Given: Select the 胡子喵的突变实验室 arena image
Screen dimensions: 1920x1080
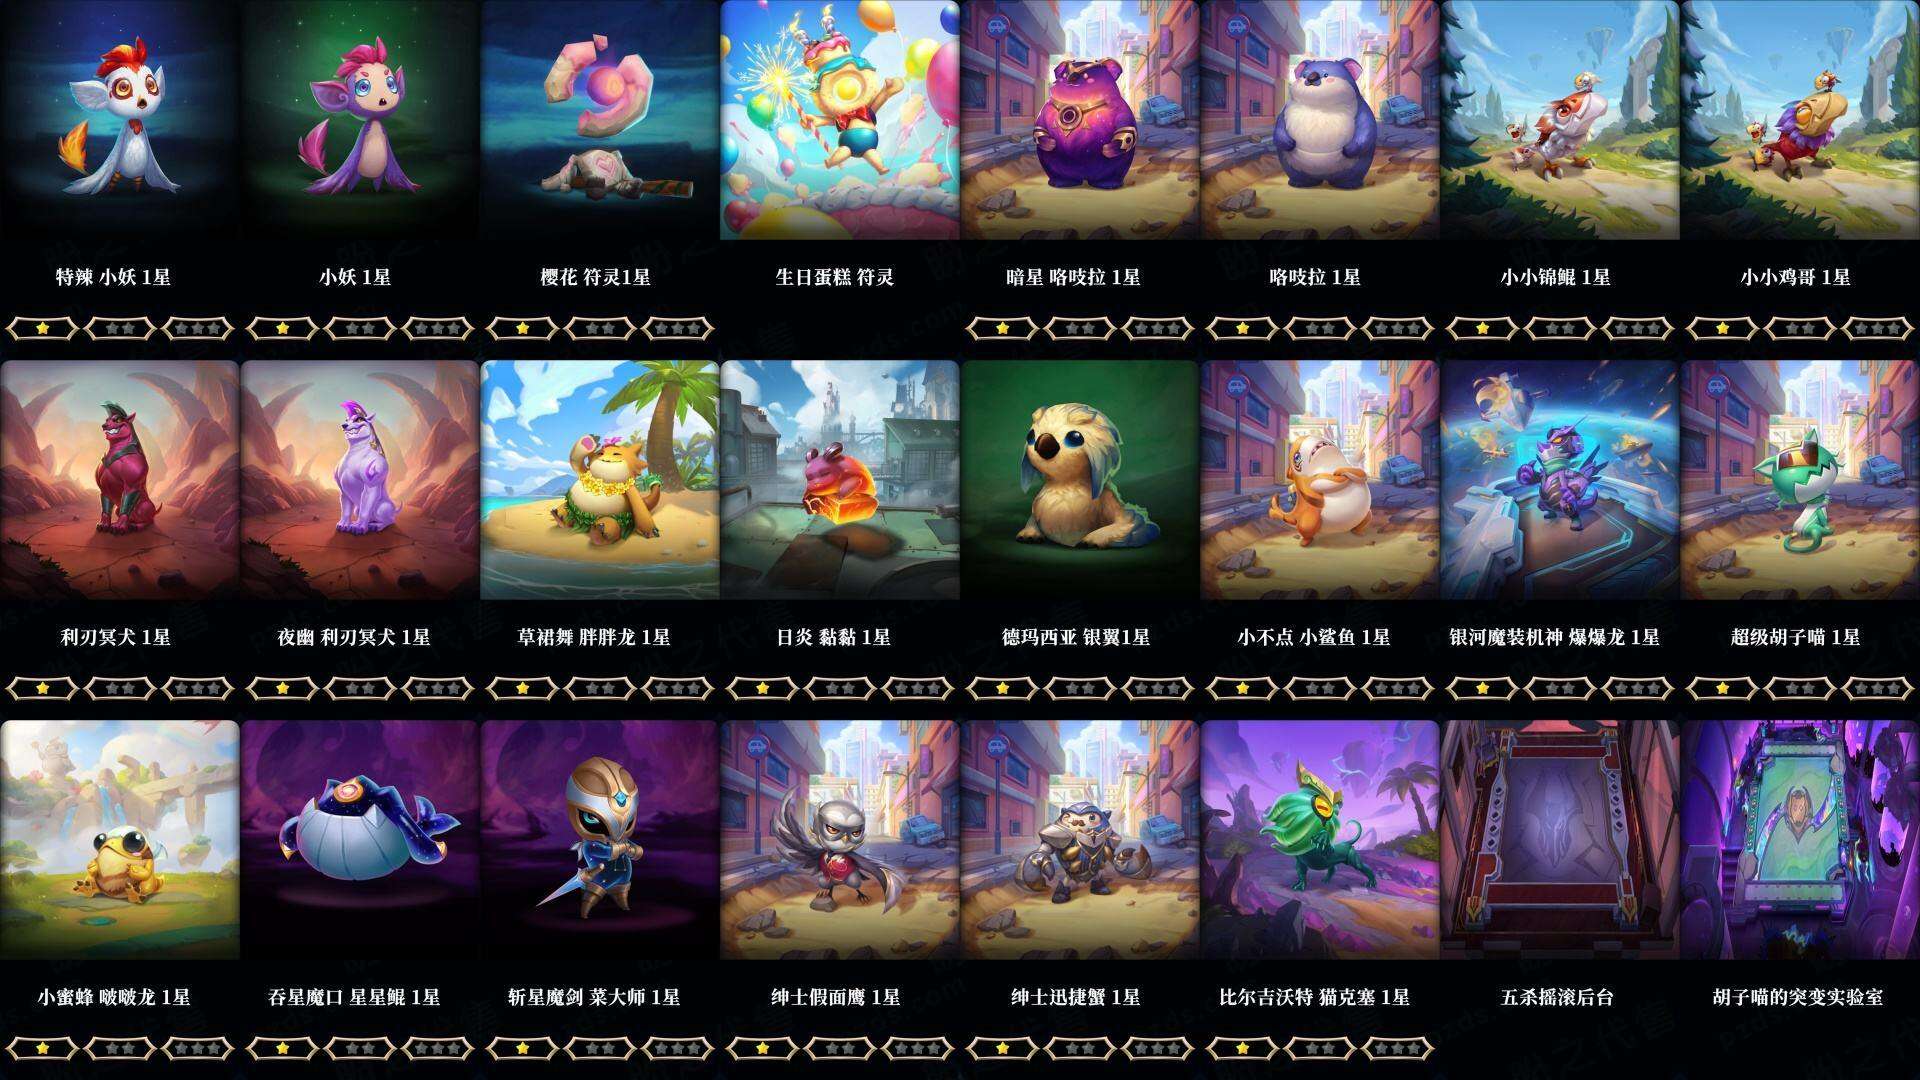Looking at the screenshot, I should (1800, 840).
